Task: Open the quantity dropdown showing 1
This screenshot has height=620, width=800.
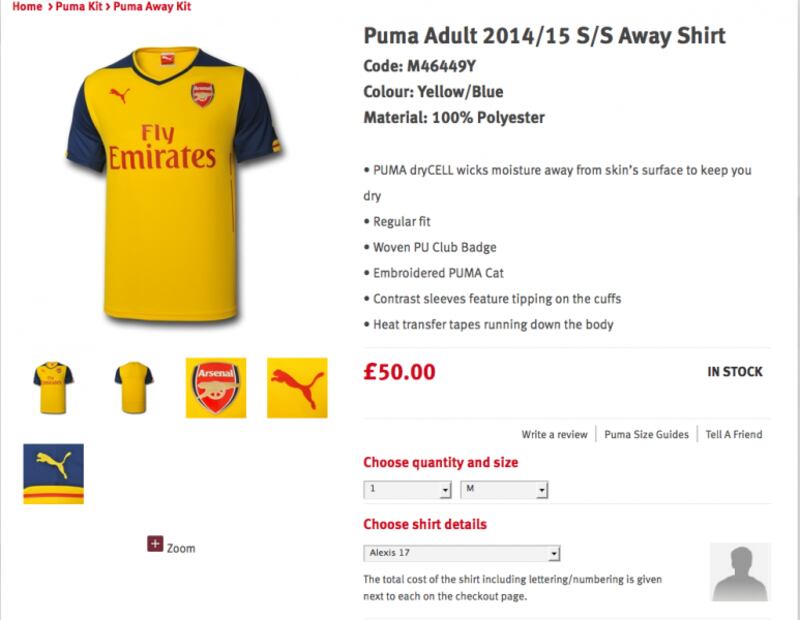Action: click(407, 489)
